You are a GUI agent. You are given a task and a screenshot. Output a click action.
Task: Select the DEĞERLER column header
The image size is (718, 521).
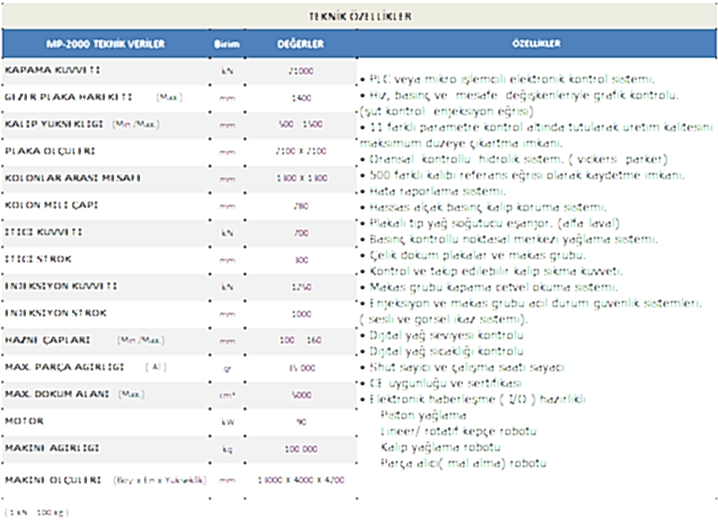[x=299, y=45]
